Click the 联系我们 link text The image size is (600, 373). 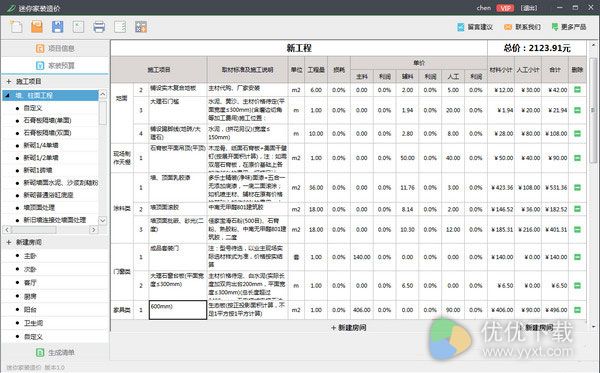click(528, 27)
